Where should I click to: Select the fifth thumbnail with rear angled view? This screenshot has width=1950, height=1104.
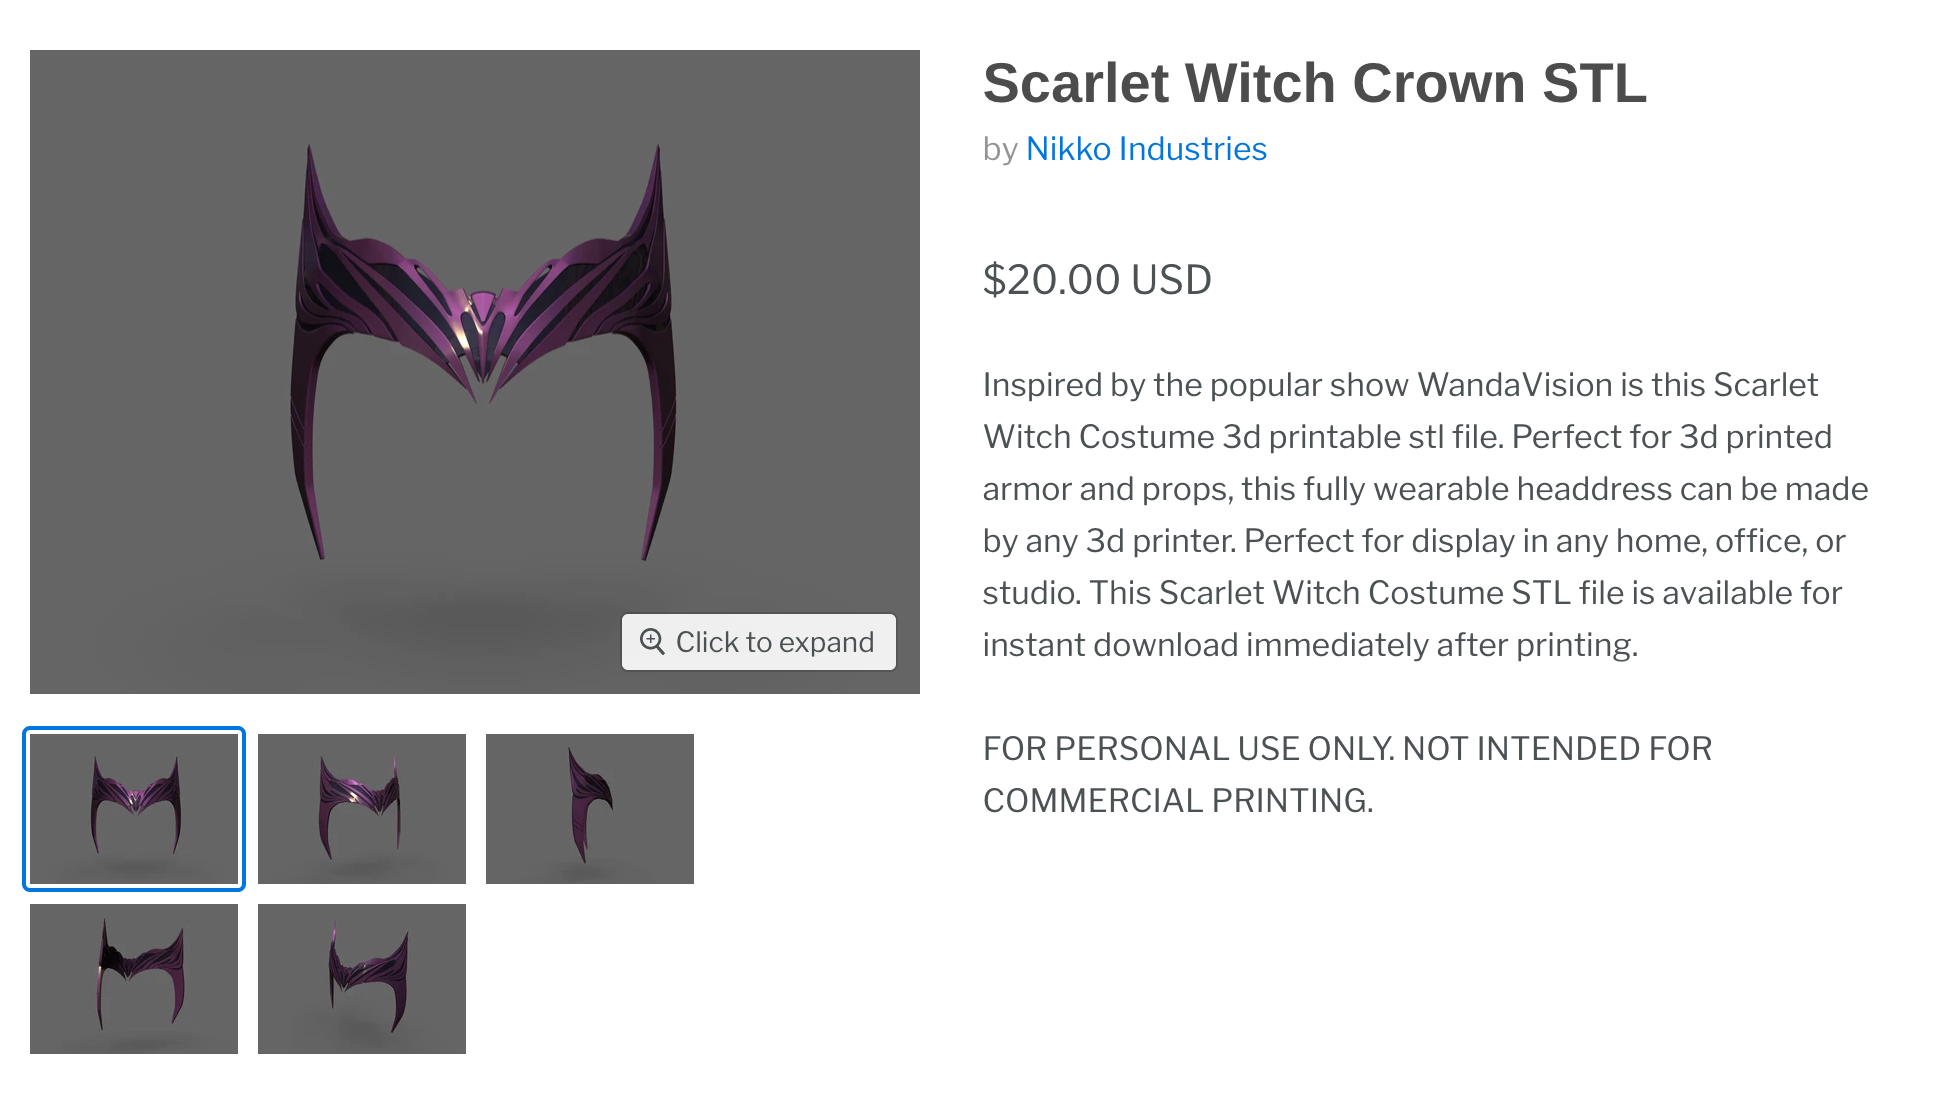pyautogui.click(x=362, y=979)
